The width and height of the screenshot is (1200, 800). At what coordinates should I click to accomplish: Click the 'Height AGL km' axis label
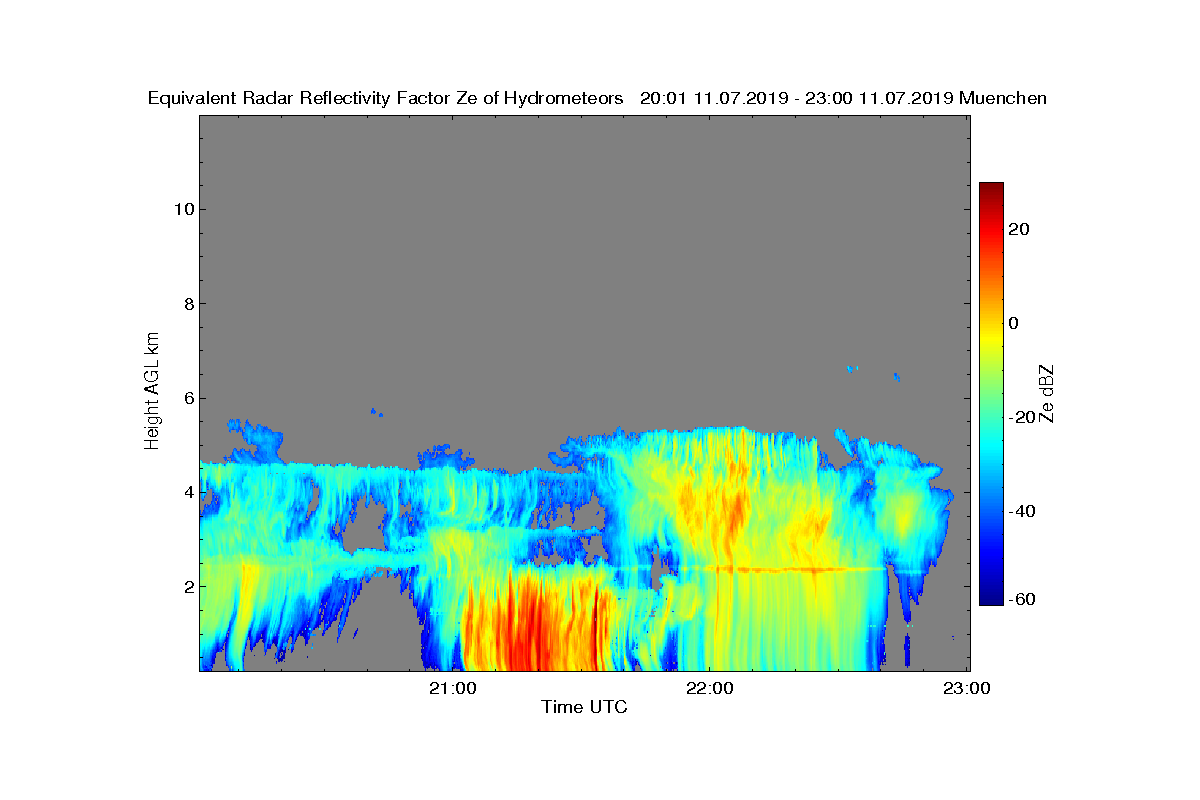pyautogui.click(x=152, y=392)
